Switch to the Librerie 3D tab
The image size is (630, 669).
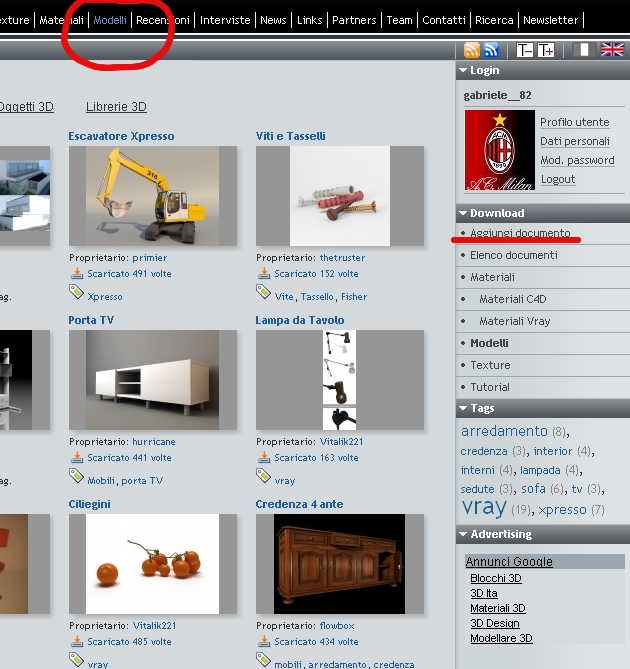[x=116, y=107]
